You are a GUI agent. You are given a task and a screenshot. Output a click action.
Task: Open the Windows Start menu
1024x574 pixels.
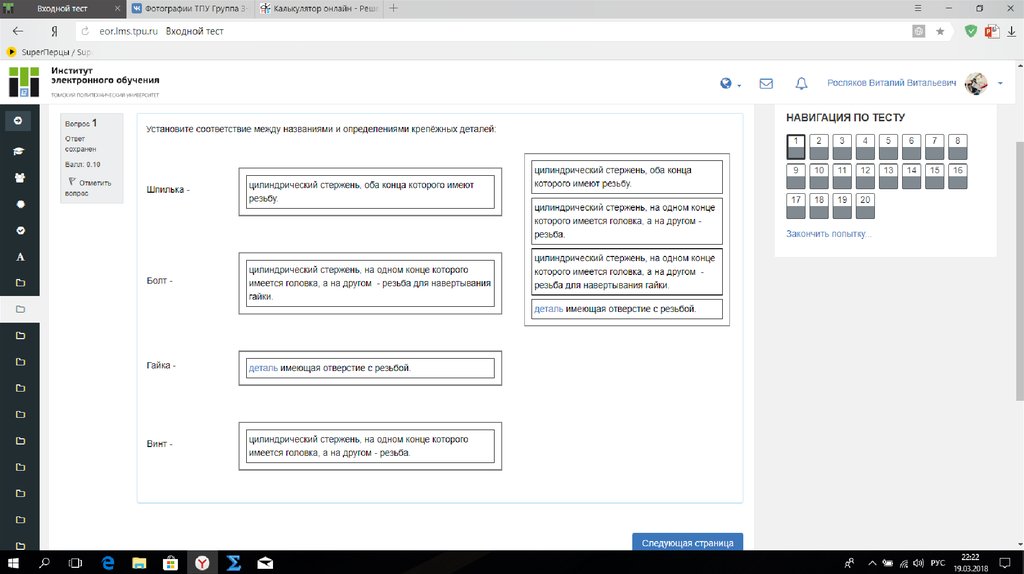click(12, 563)
